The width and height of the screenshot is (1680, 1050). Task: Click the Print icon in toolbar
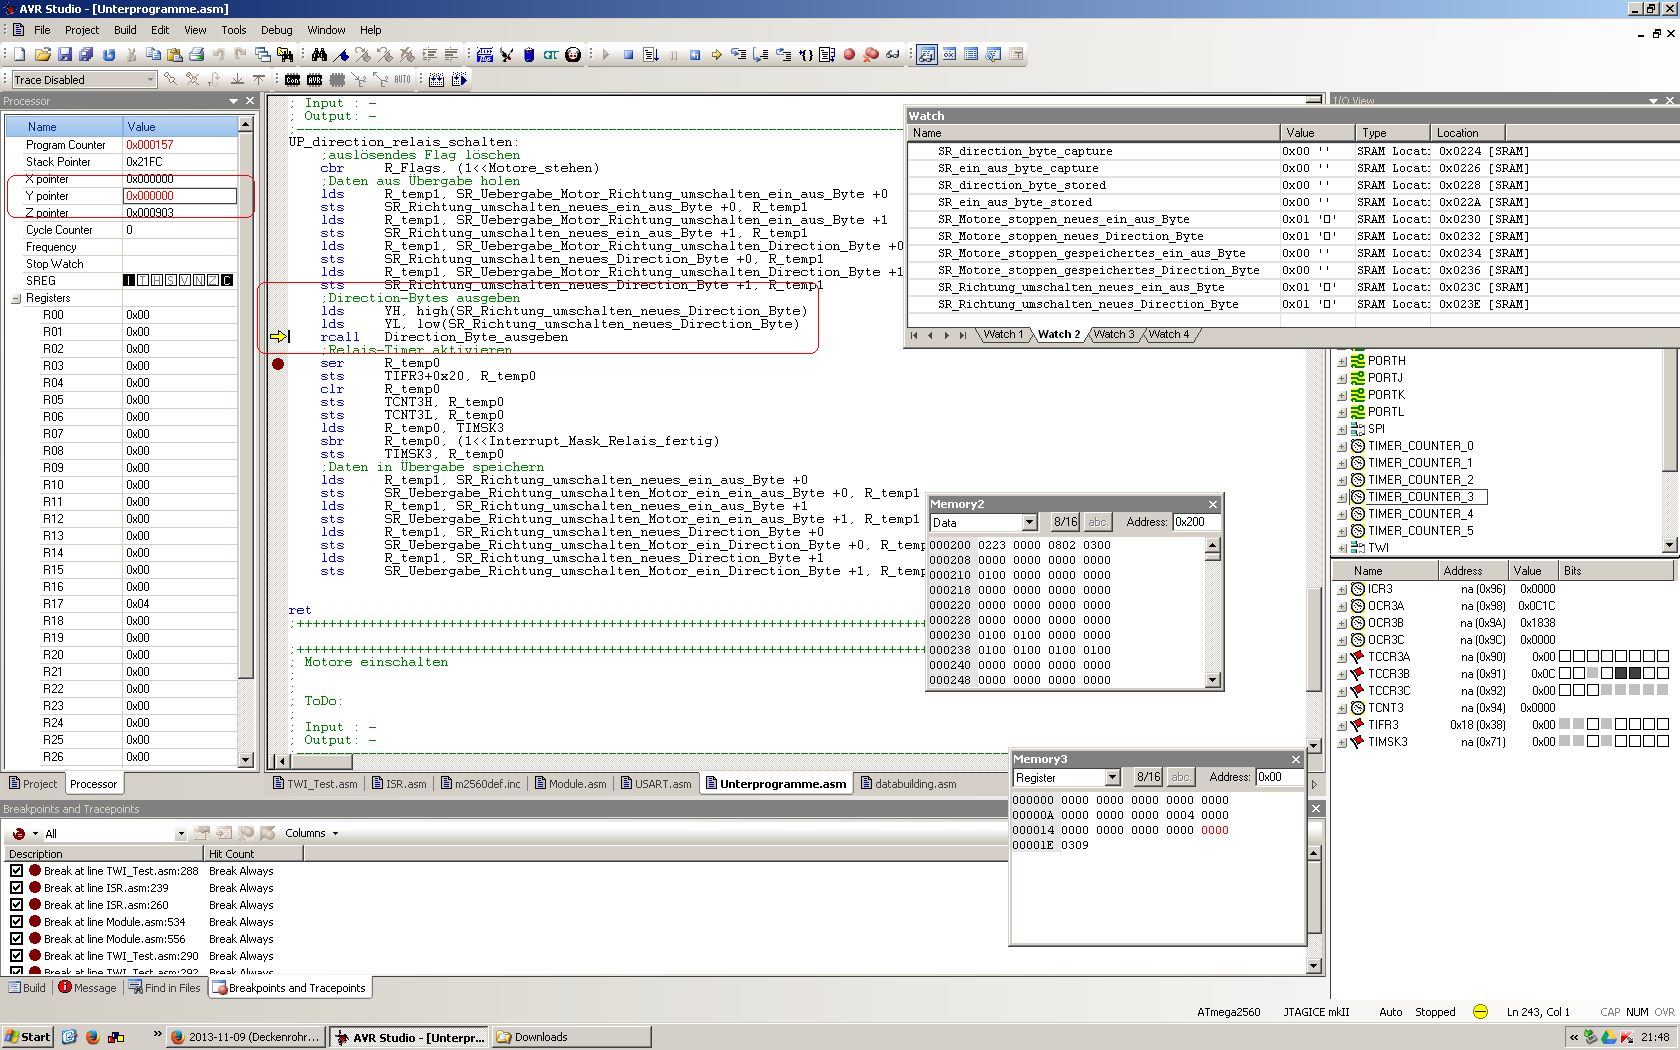[196, 55]
